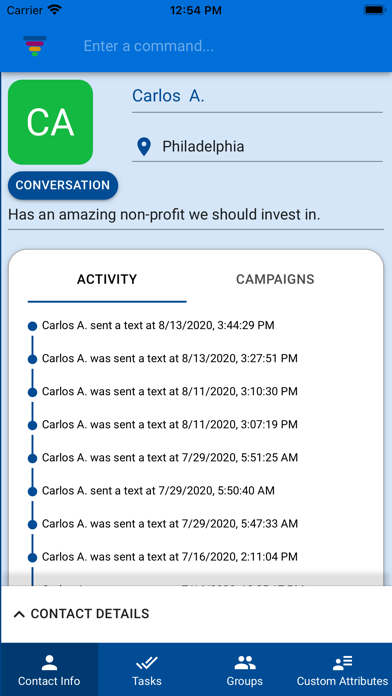Screen dimensions: 392x696
Task: Select the 8/13/2020 3:44:29 PM activity marker
Action: point(32,326)
